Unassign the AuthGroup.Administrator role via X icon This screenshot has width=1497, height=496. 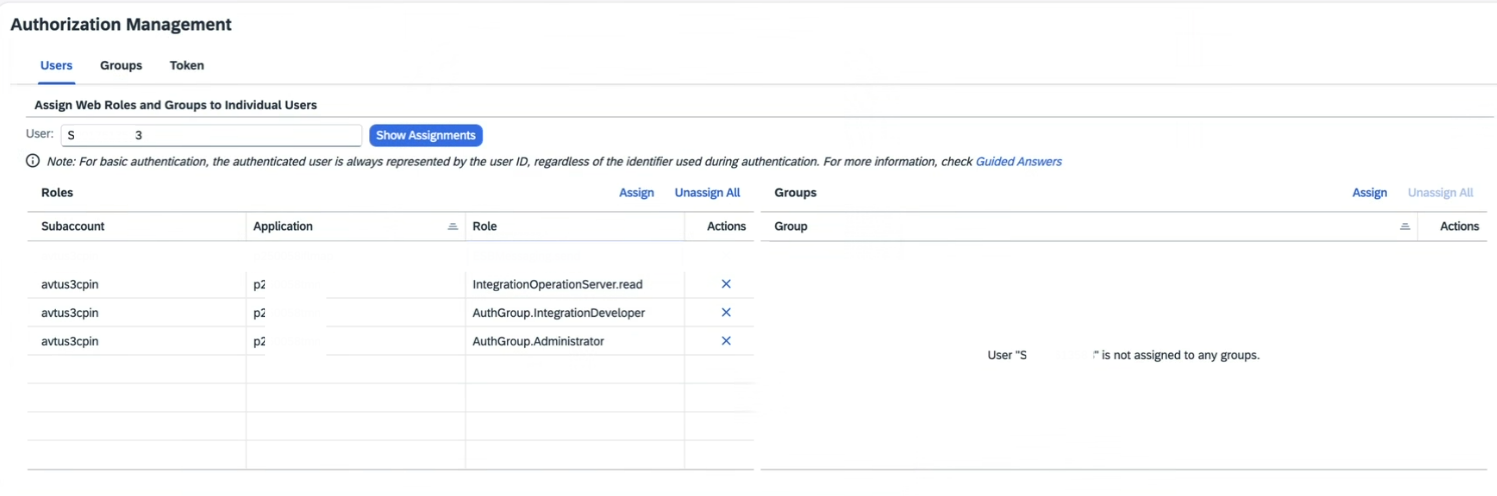coord(726,341)
